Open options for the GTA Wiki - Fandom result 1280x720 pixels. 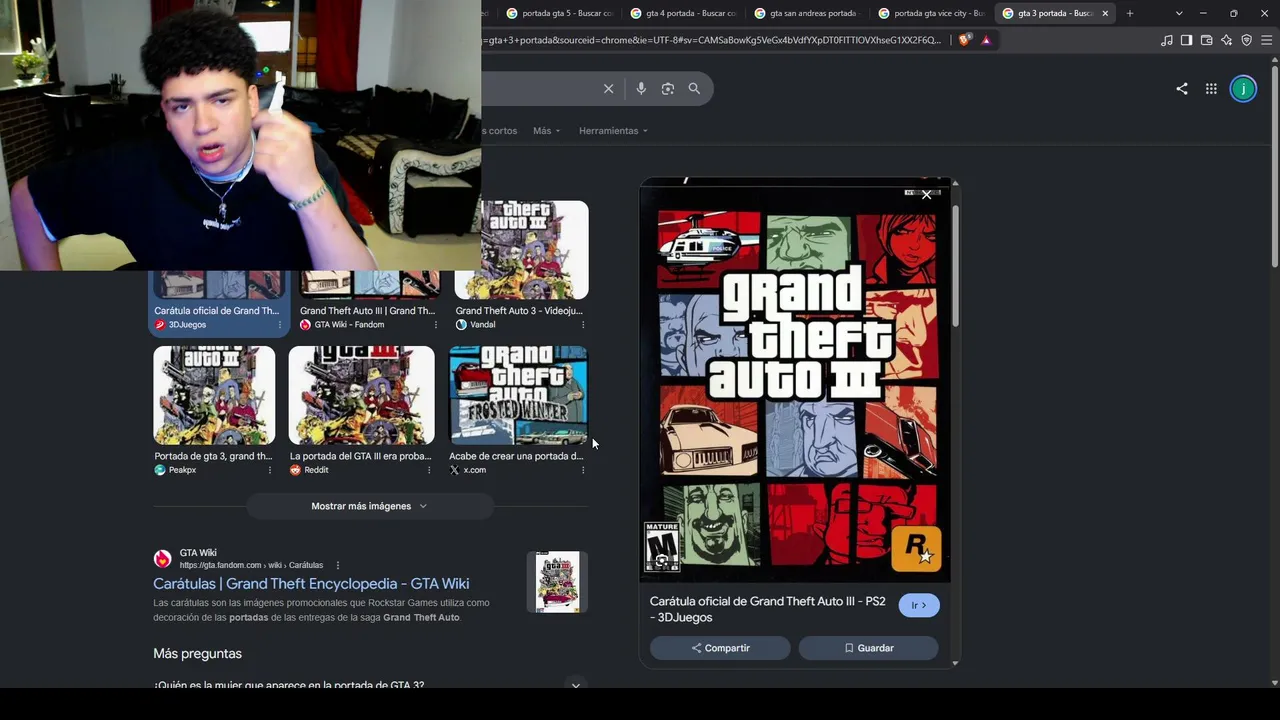click(435, 325)
